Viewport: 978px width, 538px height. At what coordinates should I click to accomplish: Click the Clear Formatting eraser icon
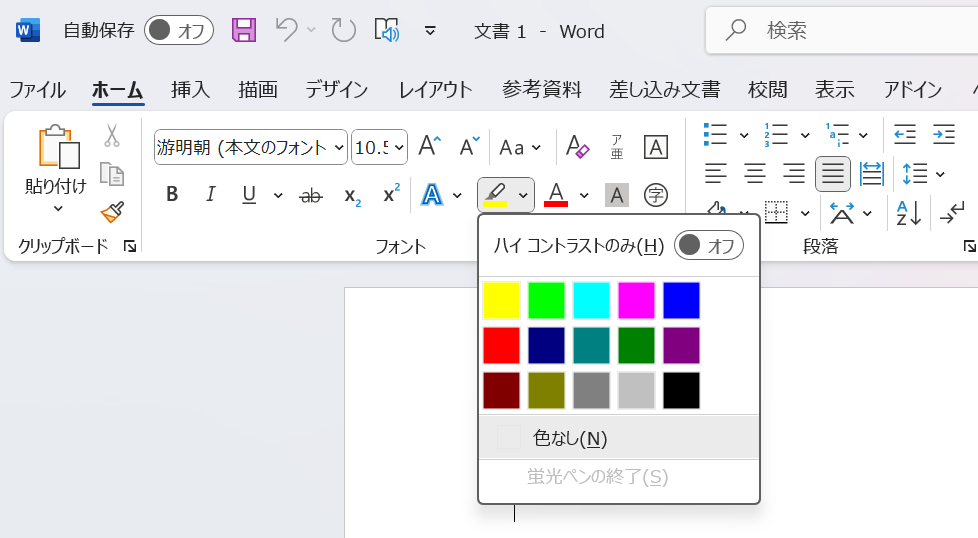577,147
